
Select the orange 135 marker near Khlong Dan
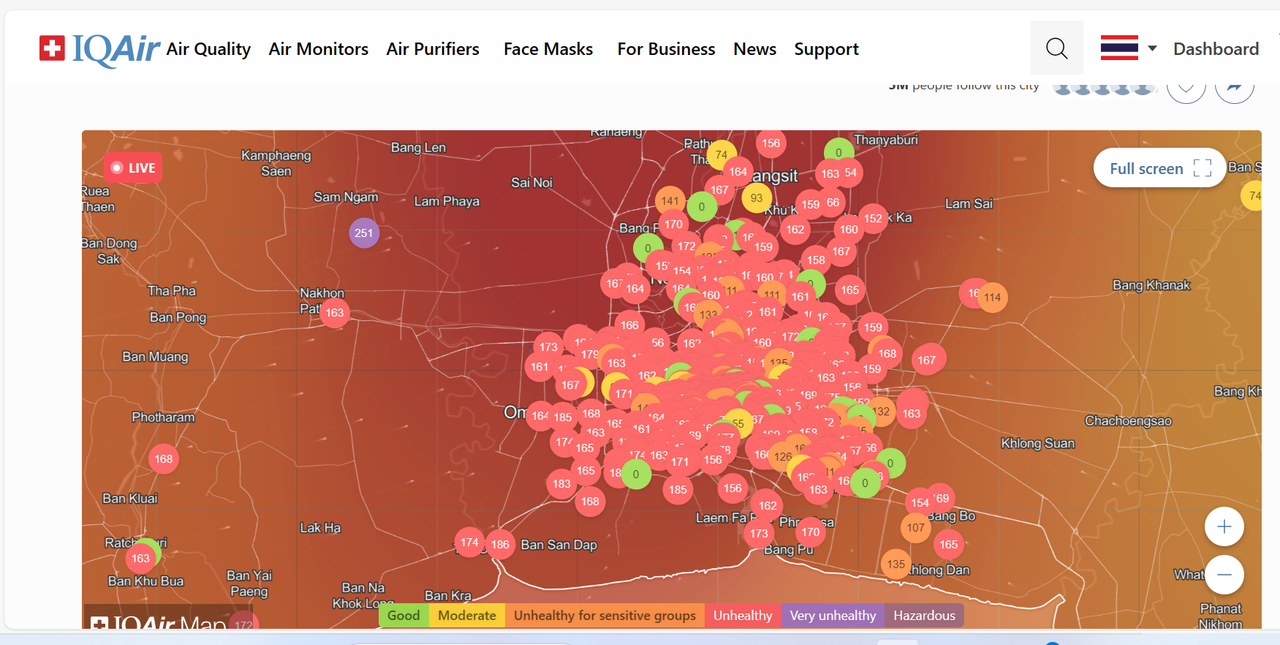(x=896, y=564)
